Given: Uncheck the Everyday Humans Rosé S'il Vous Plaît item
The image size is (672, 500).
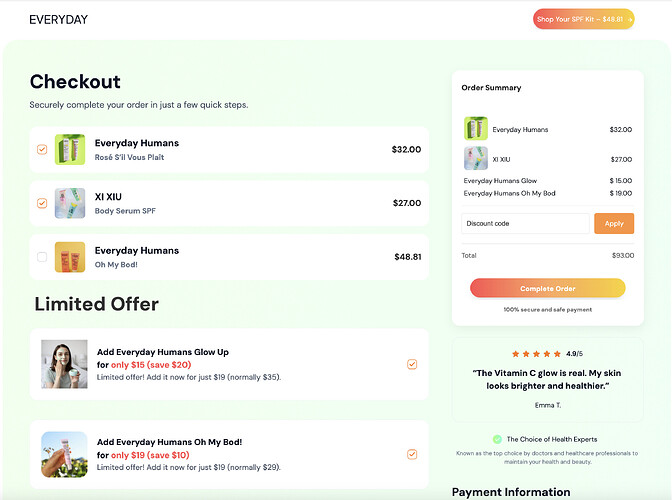Looking at the screenshot, I should pos(42,150).
